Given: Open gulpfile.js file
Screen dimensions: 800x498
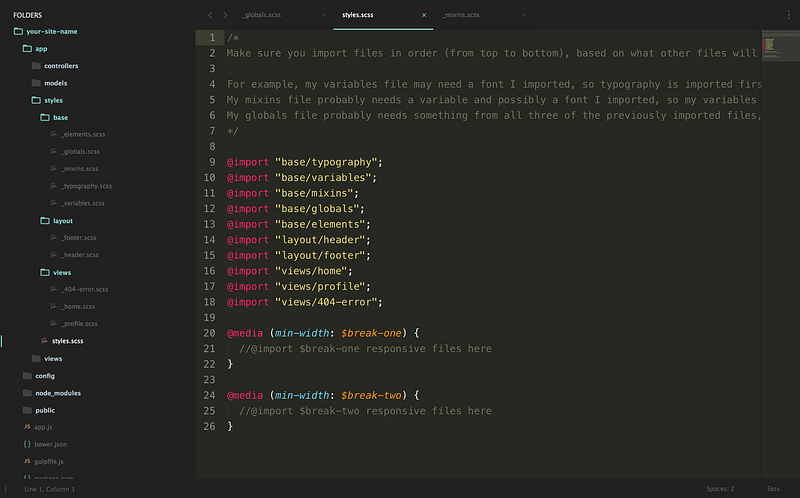Looking at the screenshot, I should tap(49, 461).
